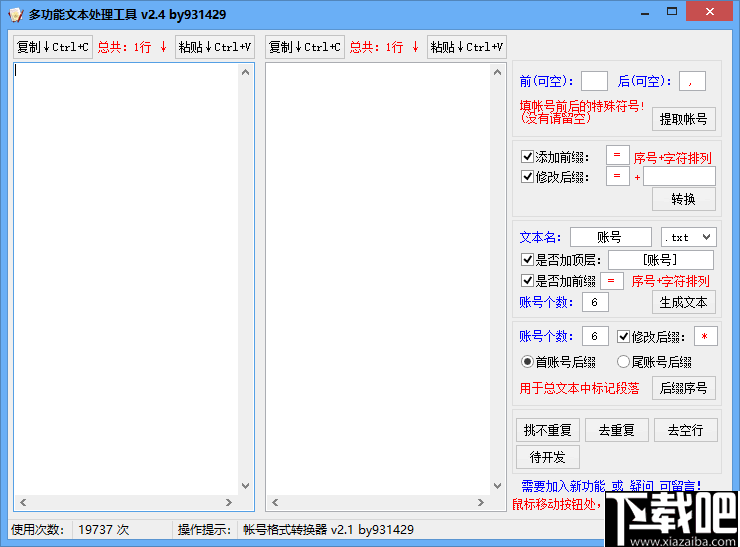The width and height of the screenshot is (740, 547).
Task: Click inside the left text area
Action: tap(126, 278)
